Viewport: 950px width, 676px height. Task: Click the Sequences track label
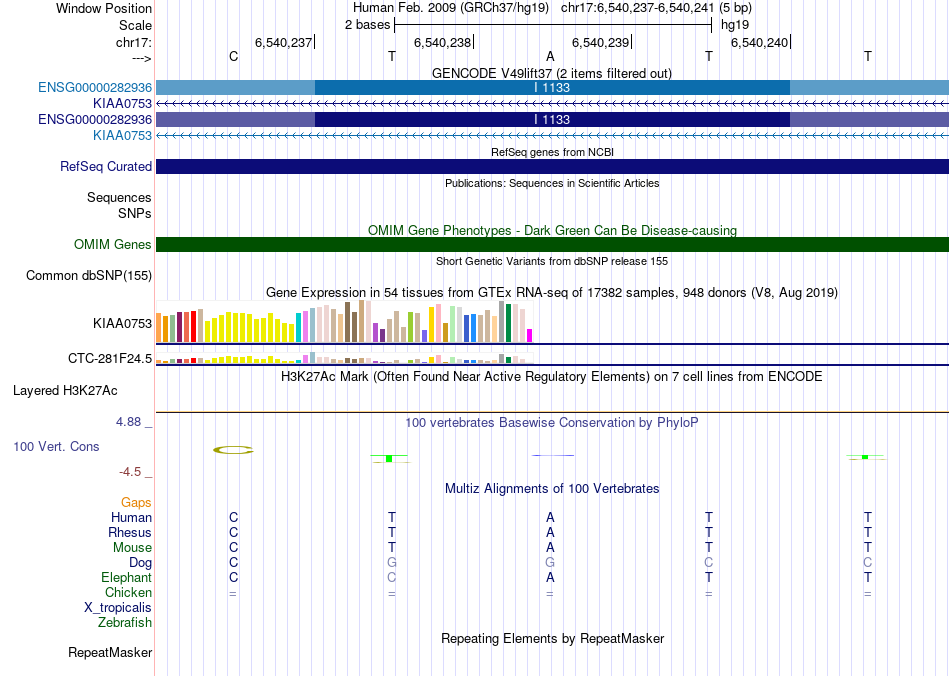pyautogui.click(x=119, y=197)
